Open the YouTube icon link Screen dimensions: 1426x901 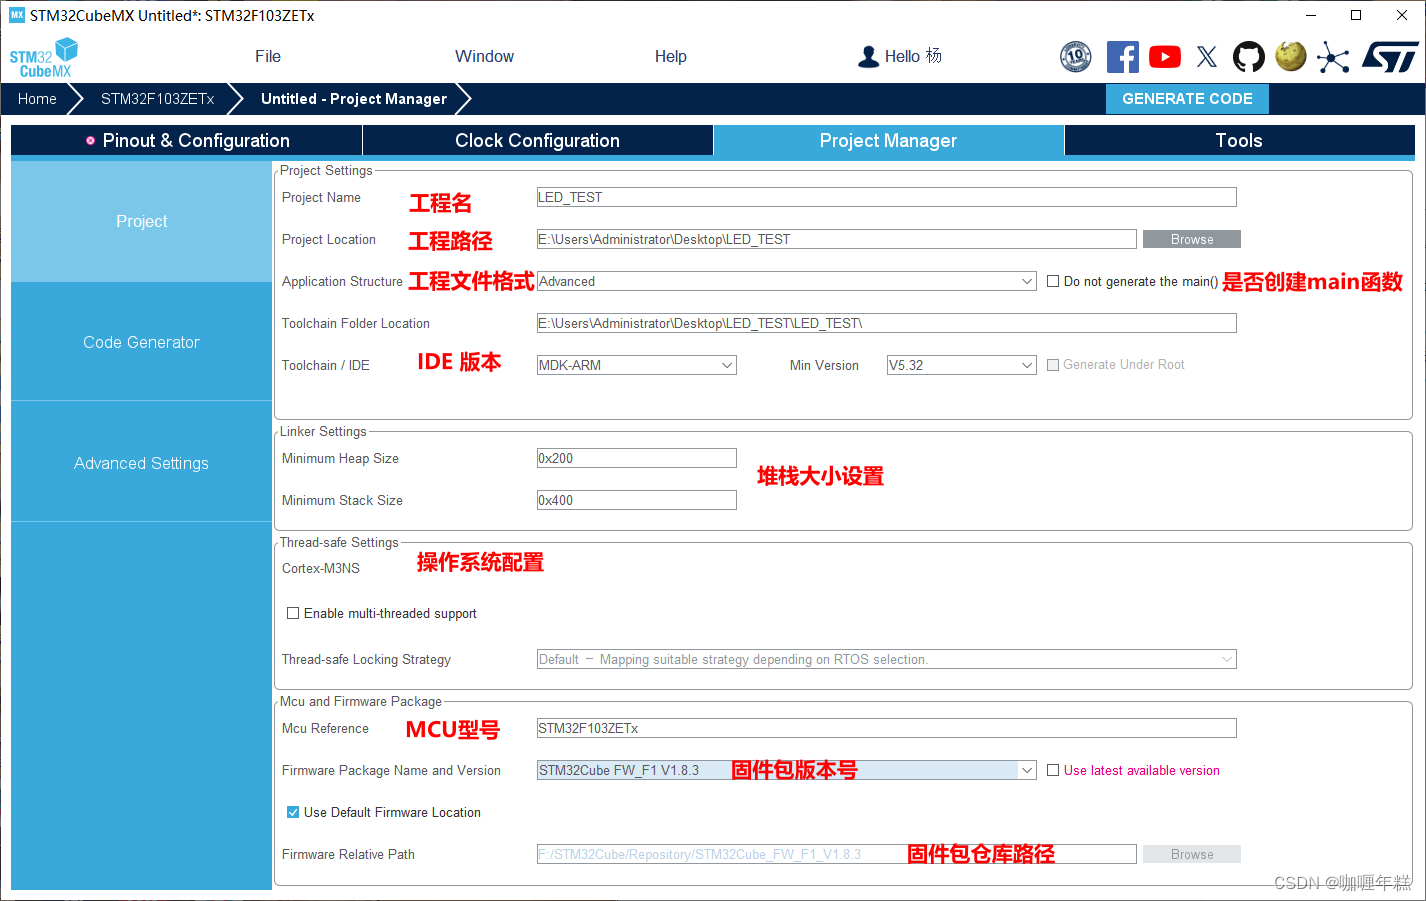(1165, 57)
